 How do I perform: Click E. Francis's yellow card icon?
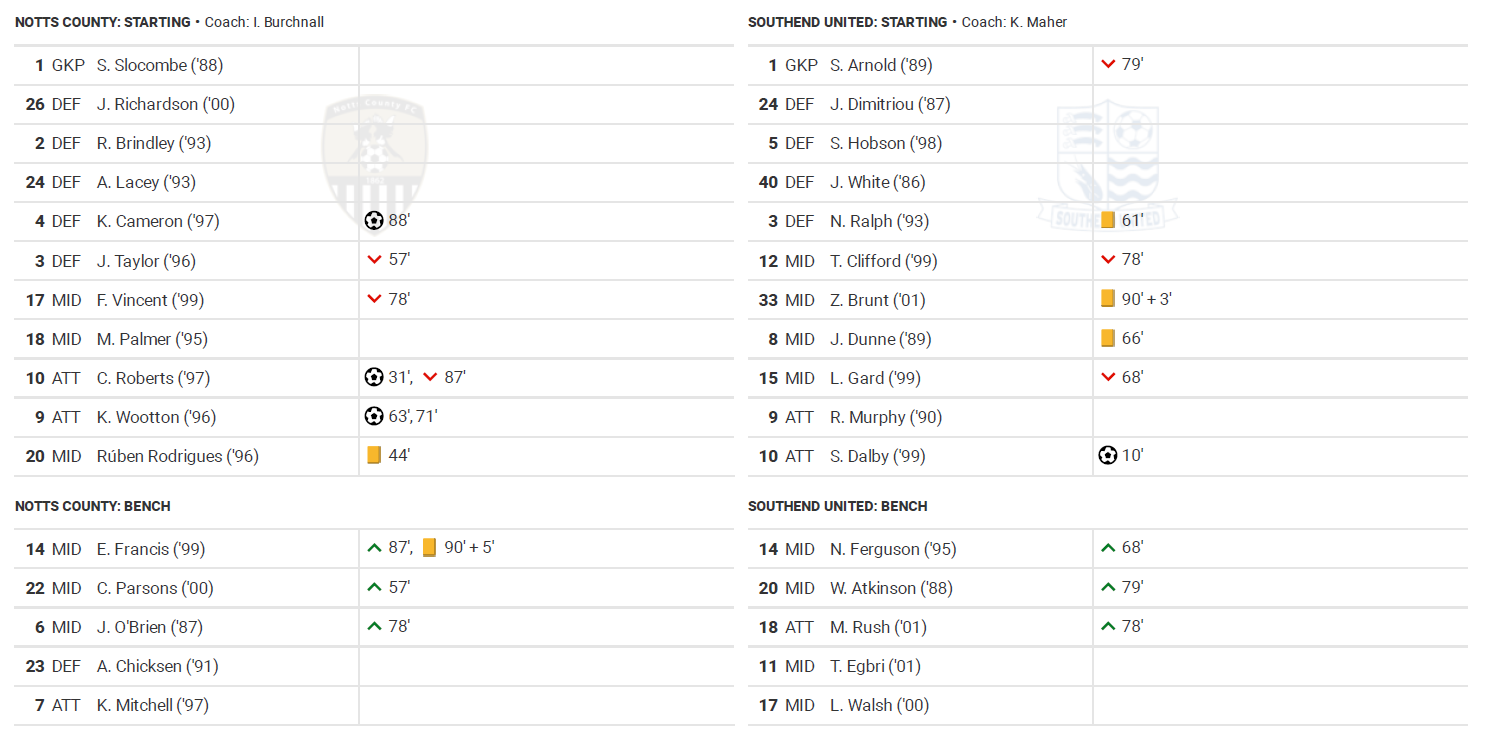tap(429, 548)
